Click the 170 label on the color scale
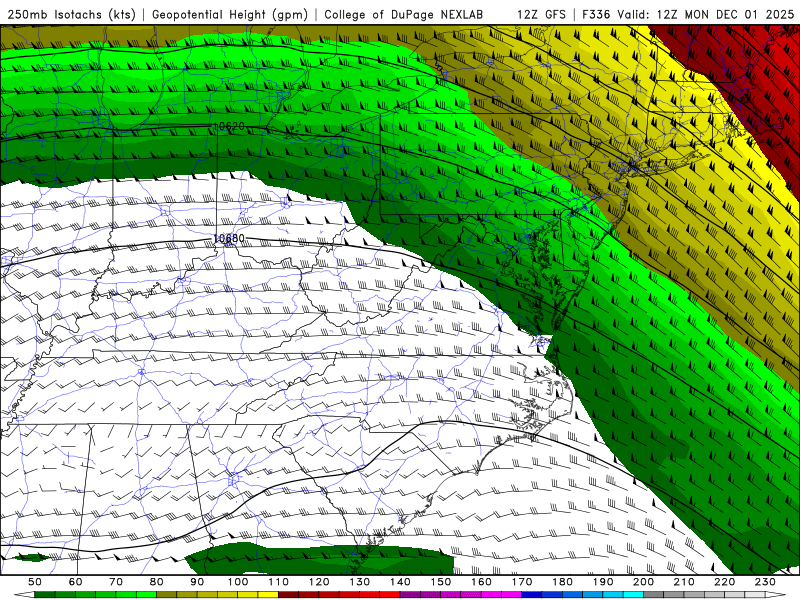This screenshot has width=800, height=600. [x=521, y=582]
